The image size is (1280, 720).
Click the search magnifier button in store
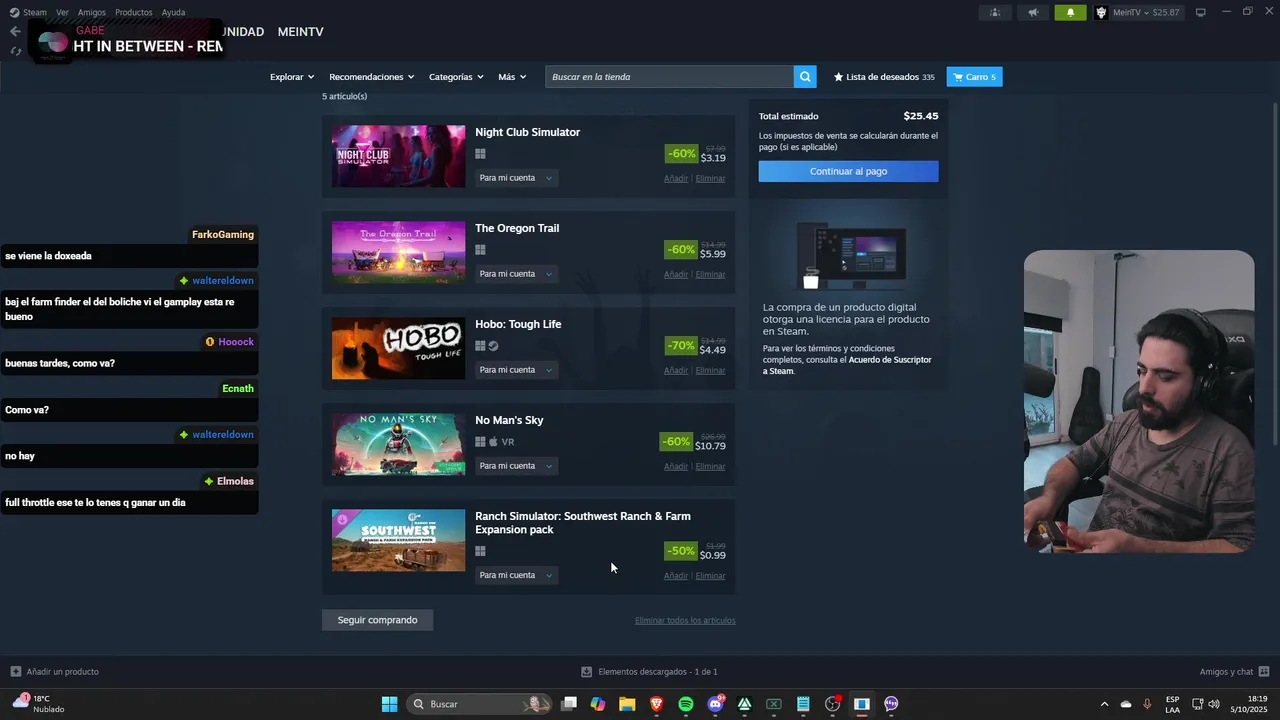805,77
